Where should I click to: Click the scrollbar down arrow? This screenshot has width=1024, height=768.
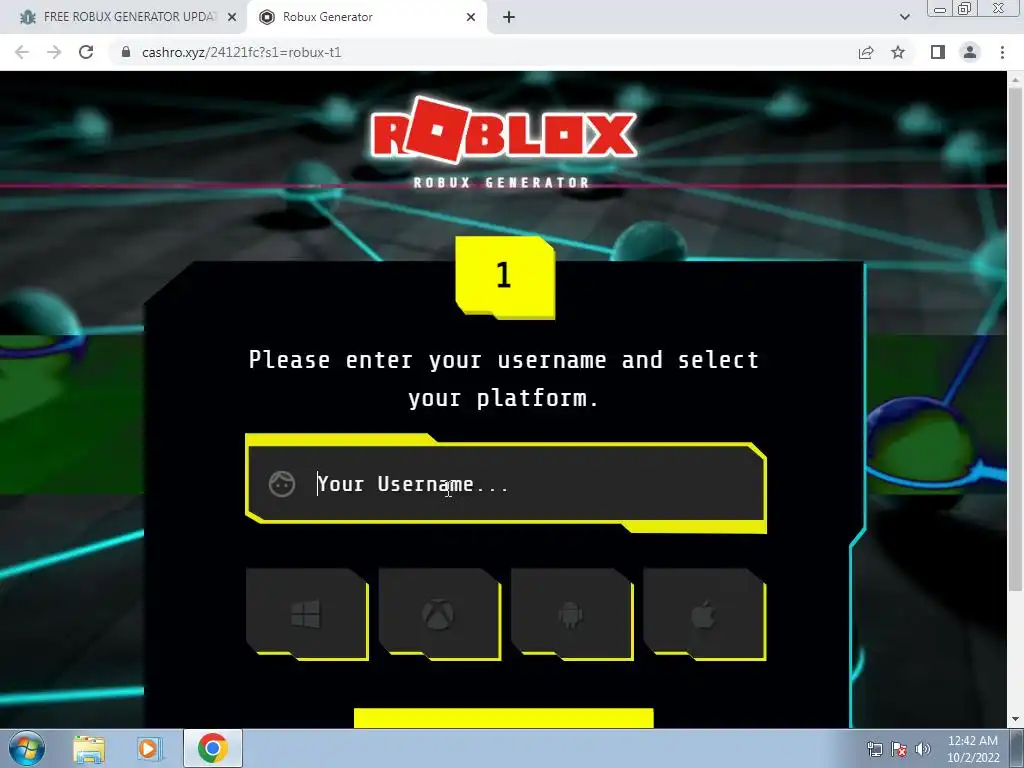(x=1015, y=719)
